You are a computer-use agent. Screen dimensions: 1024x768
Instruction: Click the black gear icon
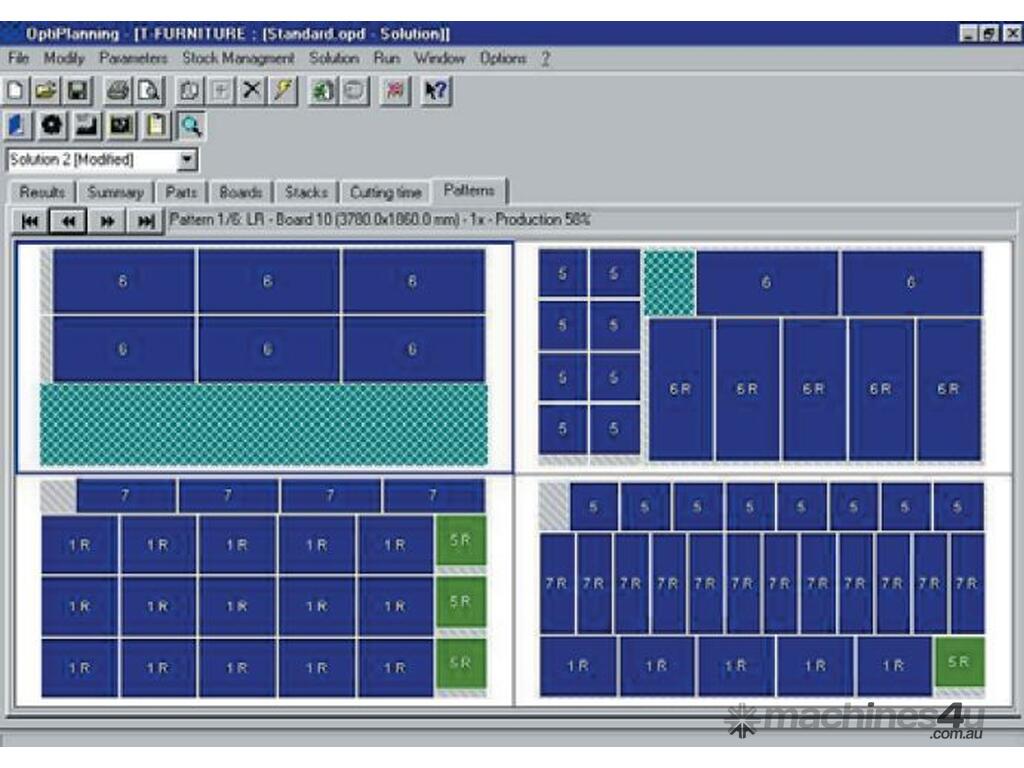[52, 125]
